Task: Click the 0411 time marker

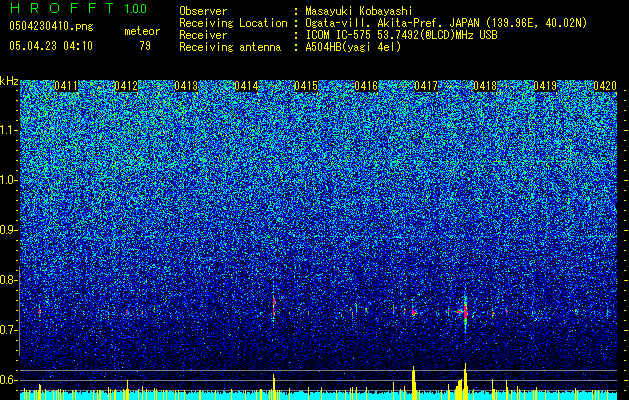Action: tap(66, 86)
